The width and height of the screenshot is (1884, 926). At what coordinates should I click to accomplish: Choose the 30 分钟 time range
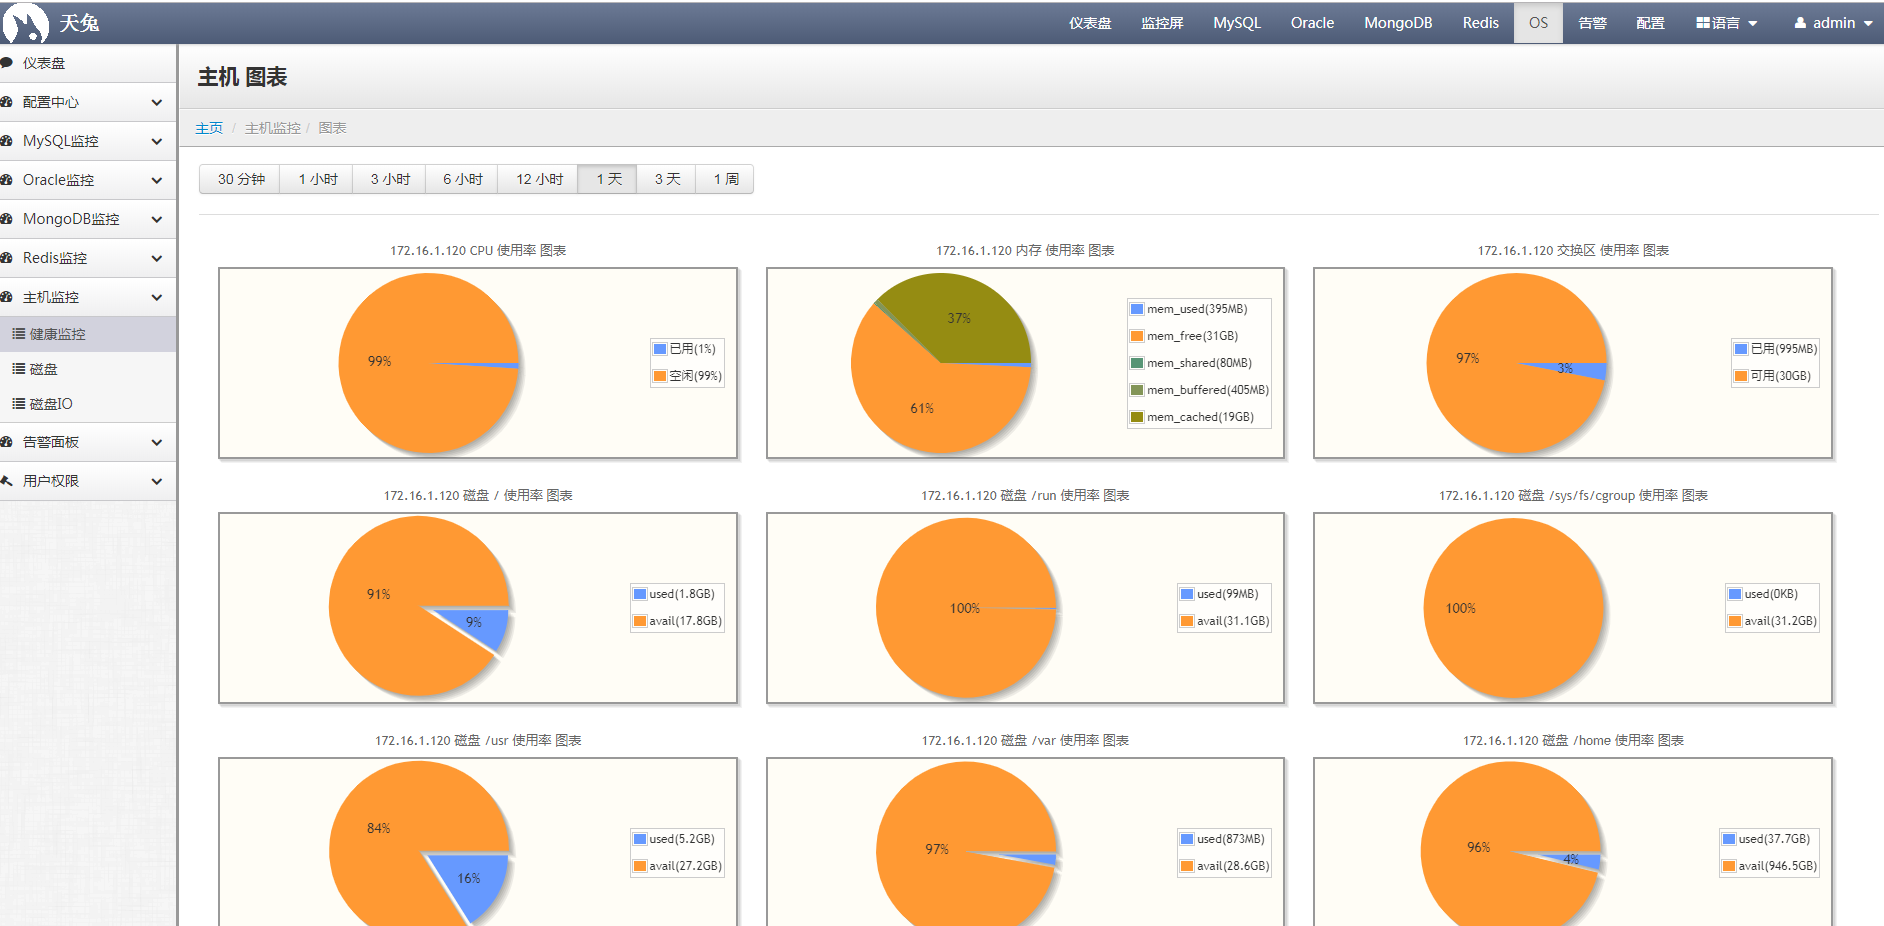click(241, 179)
